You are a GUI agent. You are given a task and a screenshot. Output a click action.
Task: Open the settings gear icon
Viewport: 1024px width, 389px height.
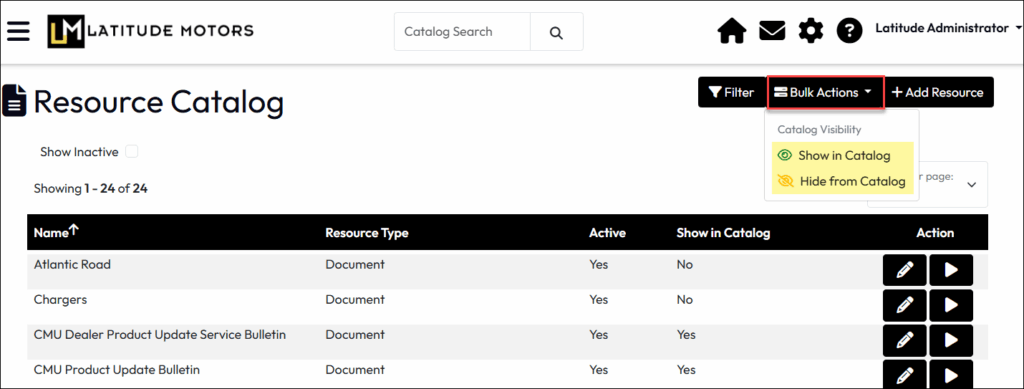pos(811,31)
